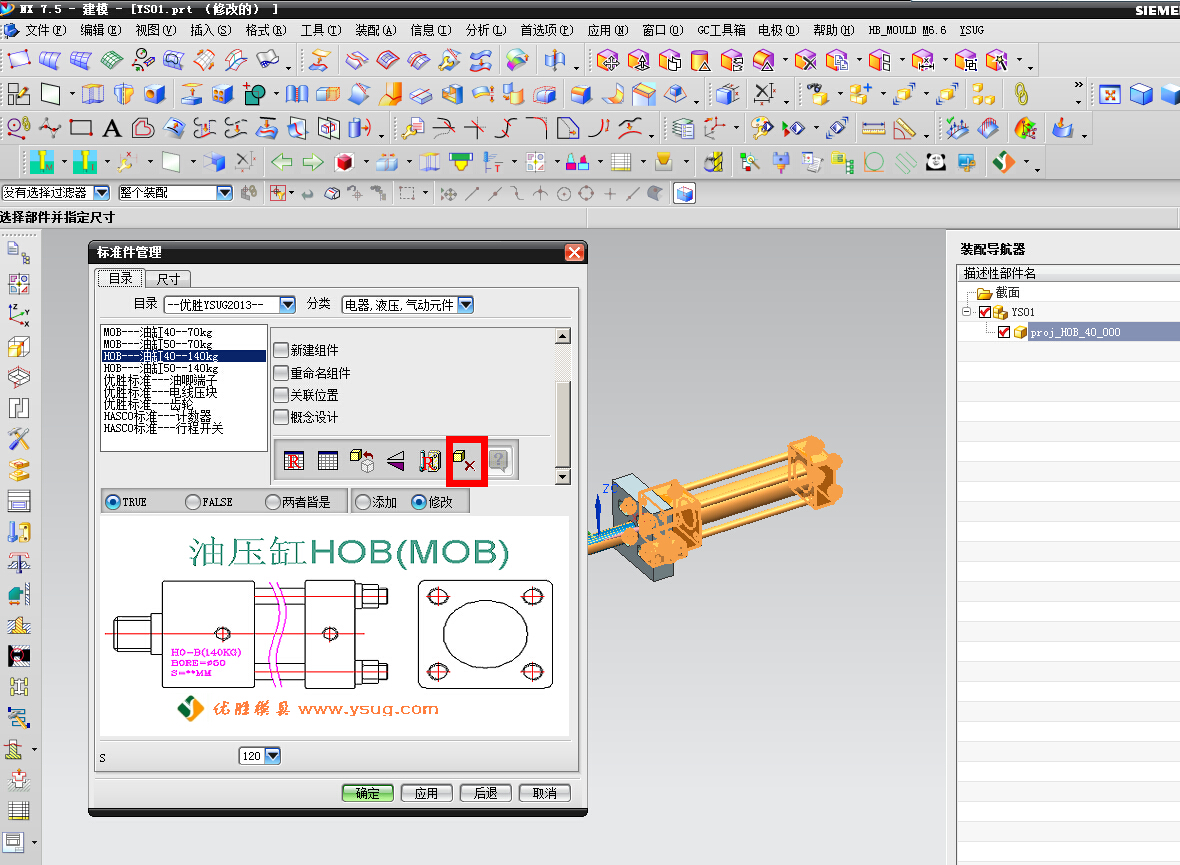Select the TRUE radio button
The height and width of the screenshot is (865, 1180).
click(113, 501)
